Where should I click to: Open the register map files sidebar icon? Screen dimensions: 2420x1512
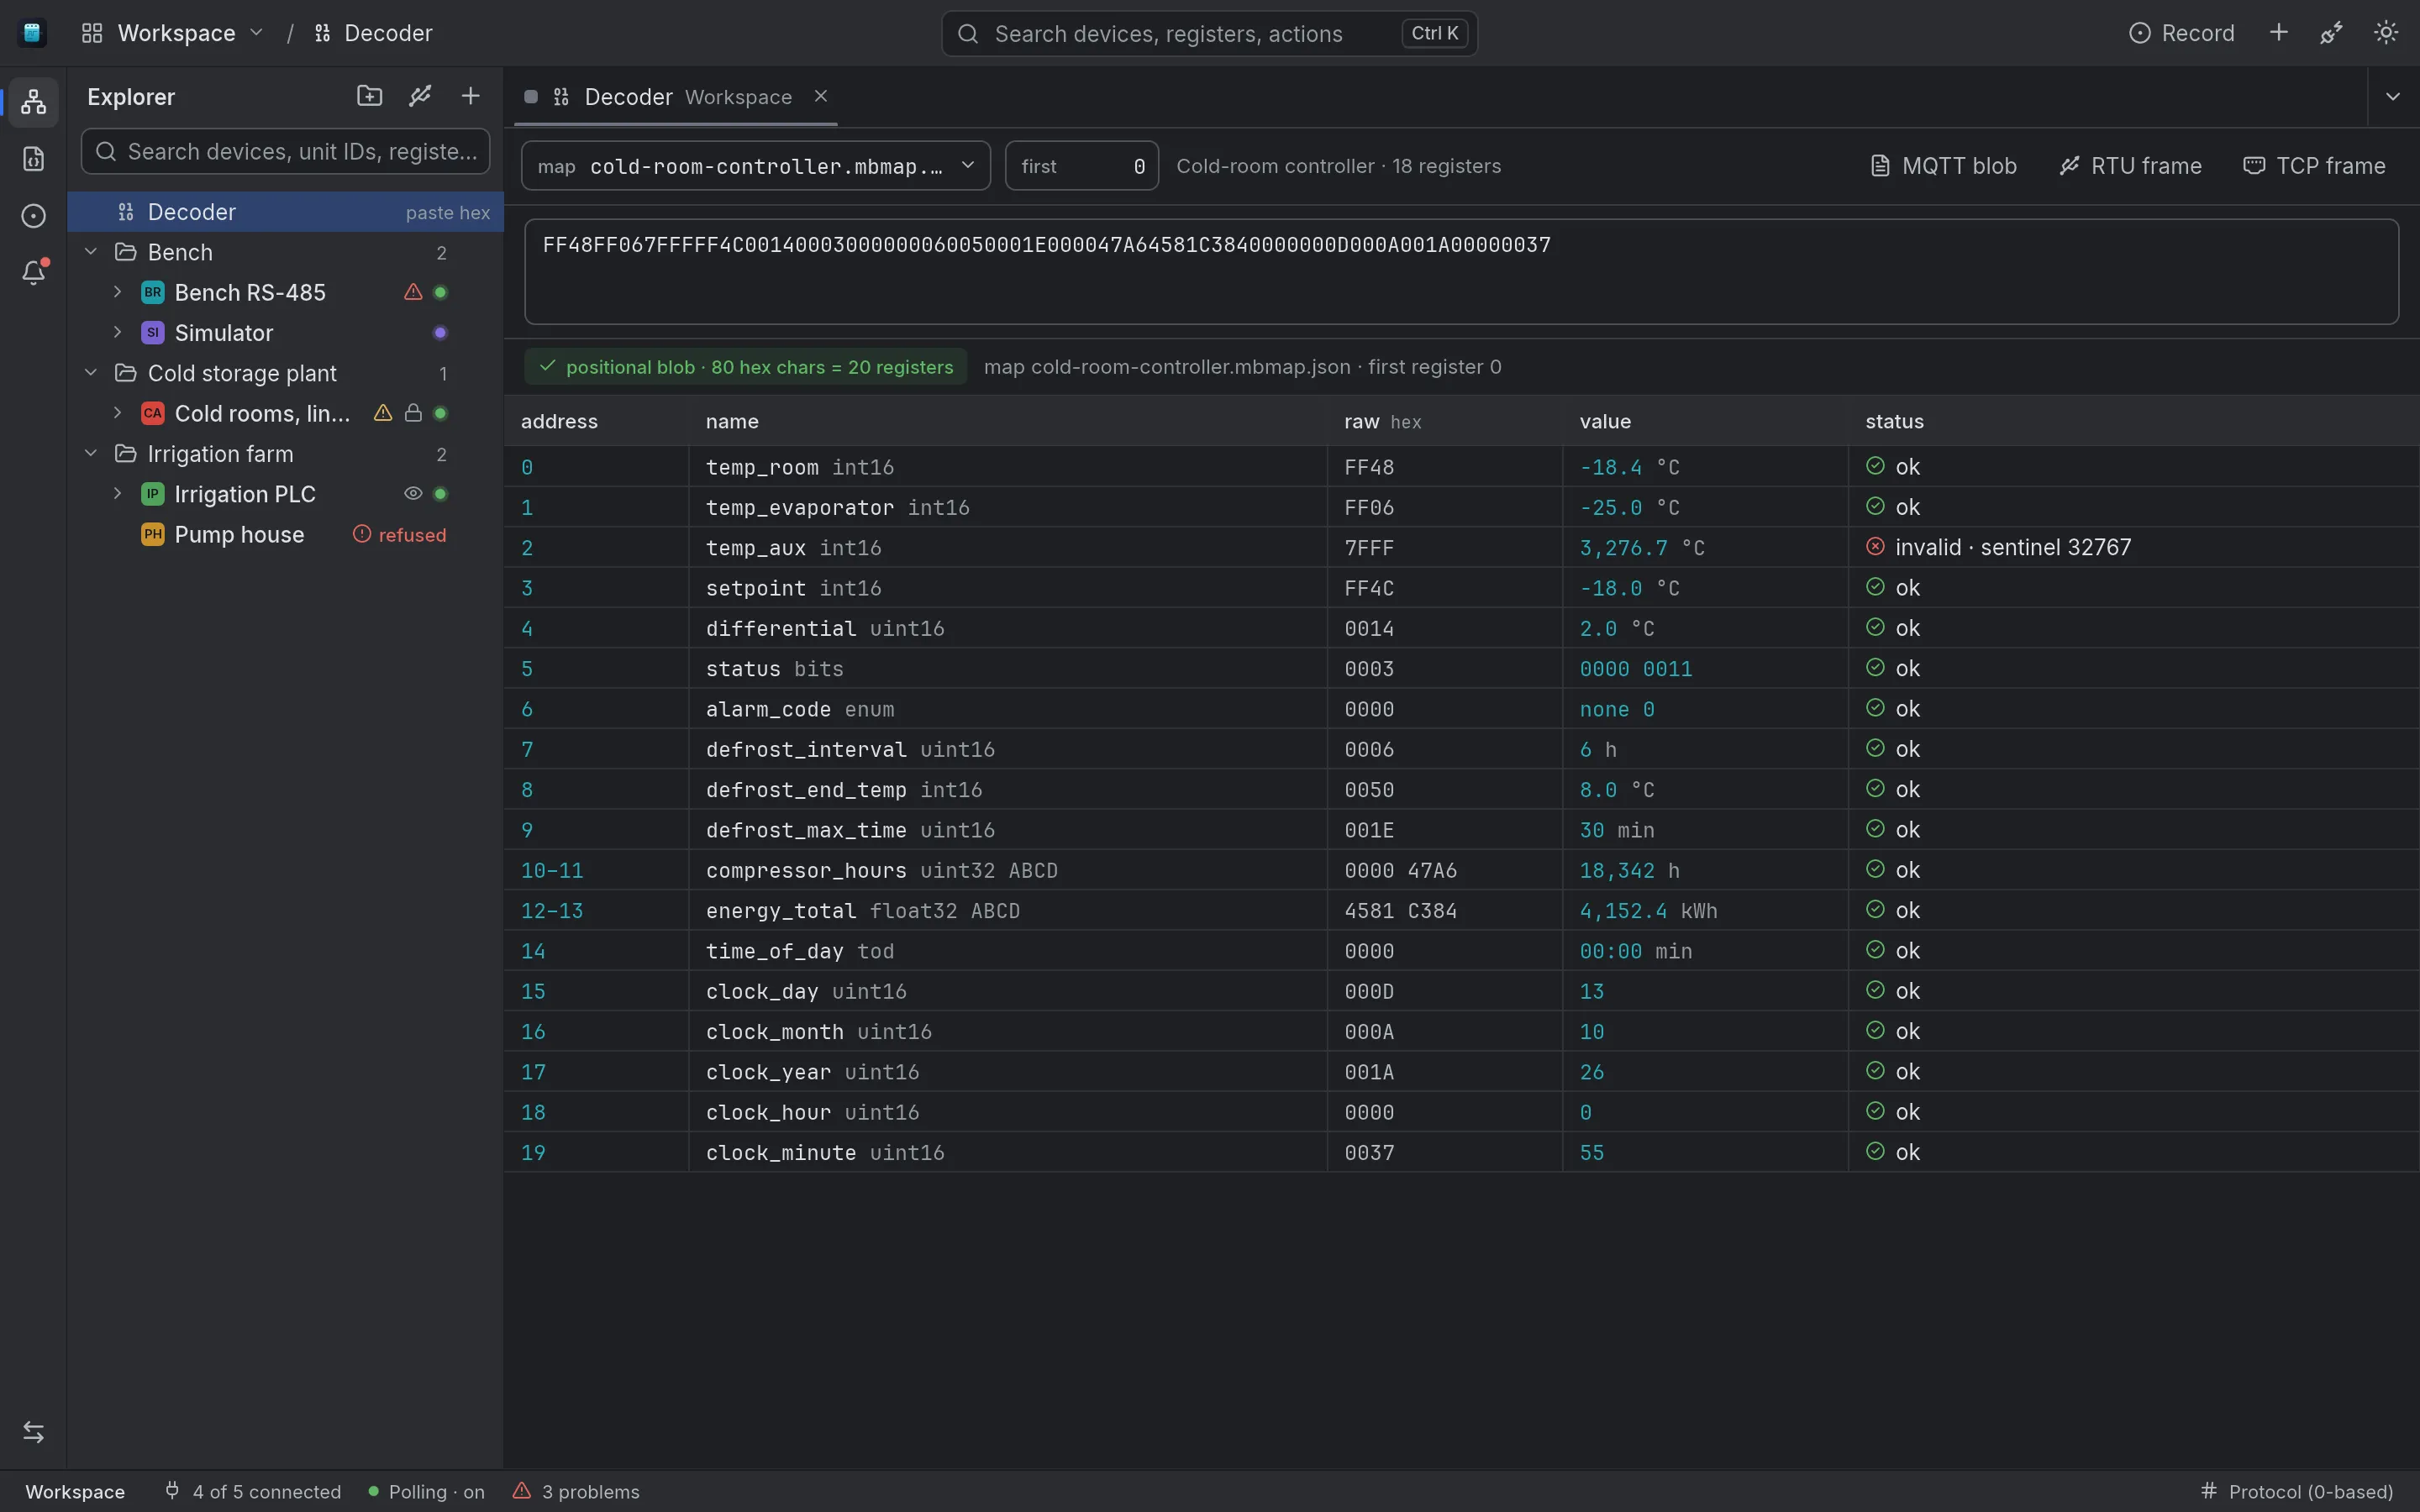click(33, 159)
